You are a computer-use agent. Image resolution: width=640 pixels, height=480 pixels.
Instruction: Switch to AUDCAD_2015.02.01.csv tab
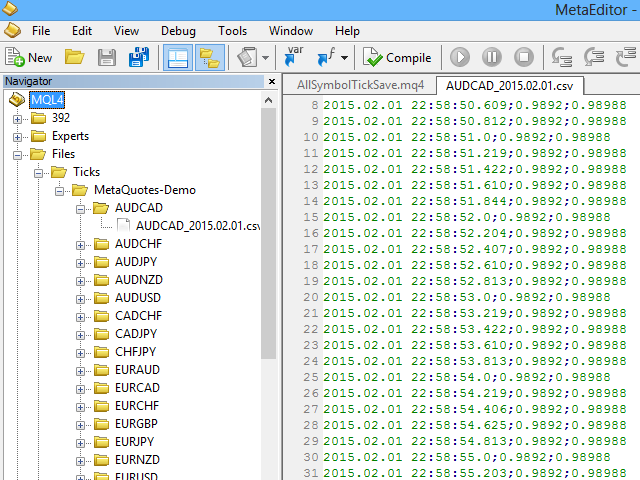pos(509,86)
